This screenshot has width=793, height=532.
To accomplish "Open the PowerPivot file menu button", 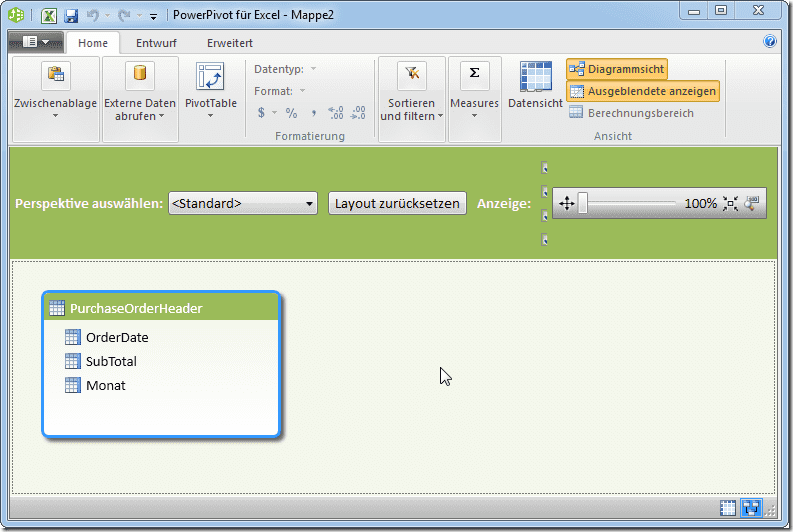I will coord(36,42).
